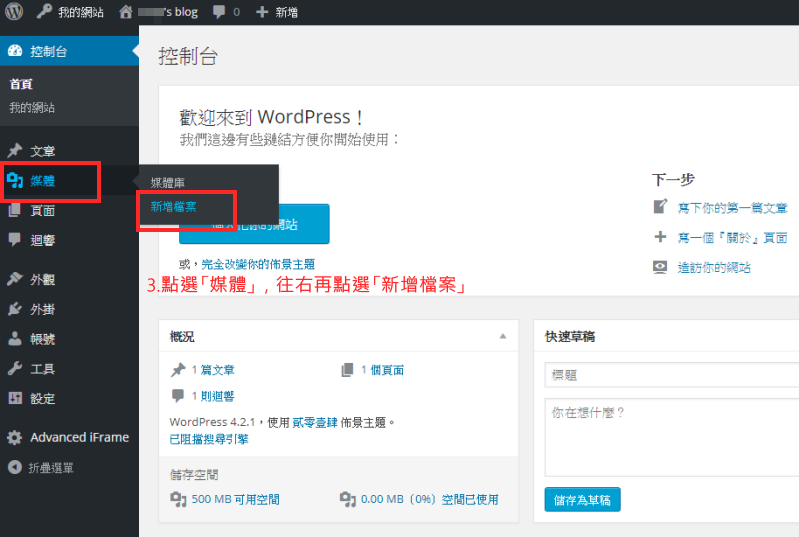Click the pages icon next to 1 個頁面
The height and width of the screenshot is (537, 799).
348,369
